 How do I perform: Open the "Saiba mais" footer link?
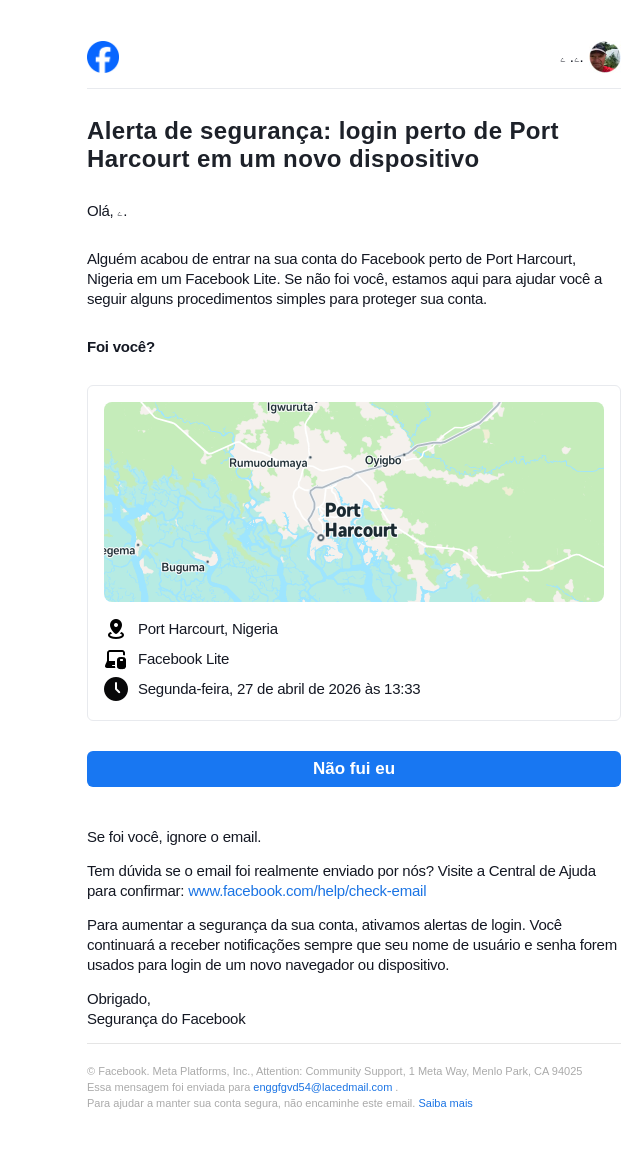pyautogui.click(x=445, y=1103)
